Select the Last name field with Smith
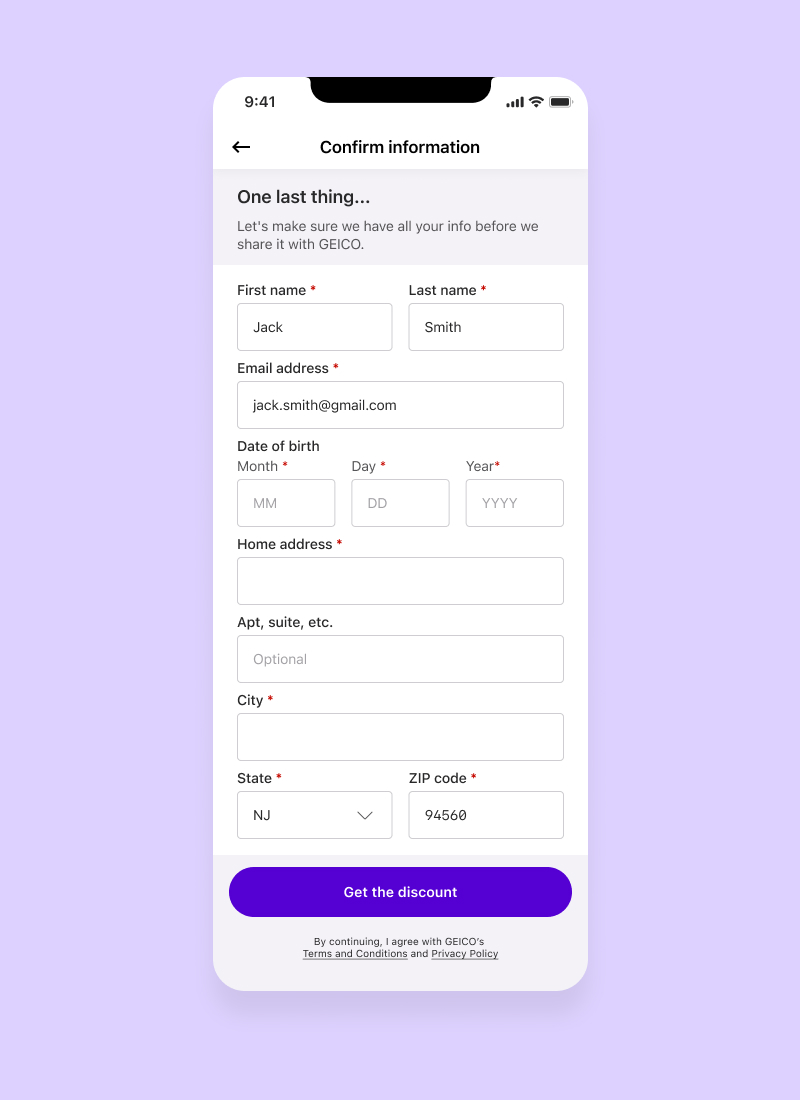 tap(486, 327)
